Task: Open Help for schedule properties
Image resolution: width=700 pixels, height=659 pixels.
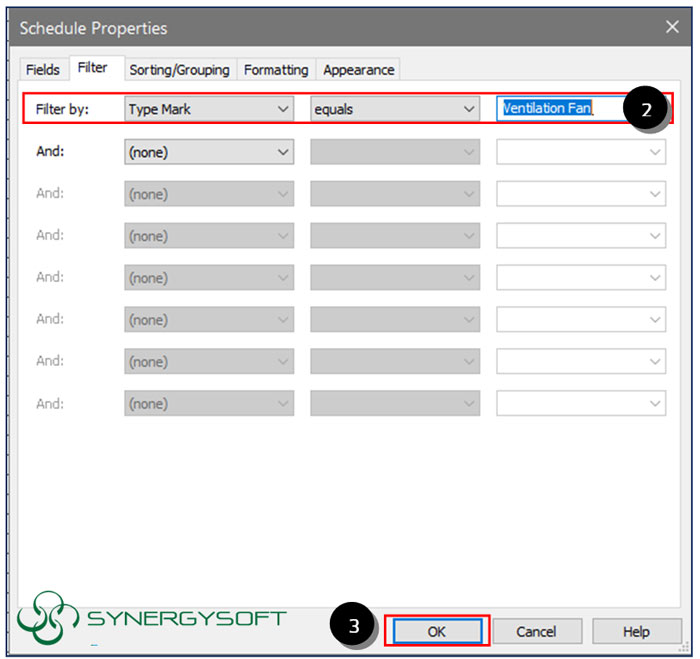Action: [636, 631]
